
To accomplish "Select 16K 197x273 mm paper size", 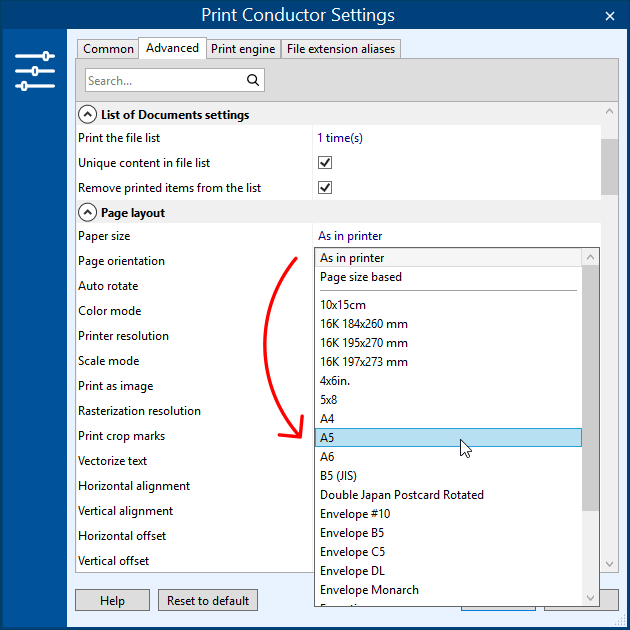I will [x=448, y=362].
